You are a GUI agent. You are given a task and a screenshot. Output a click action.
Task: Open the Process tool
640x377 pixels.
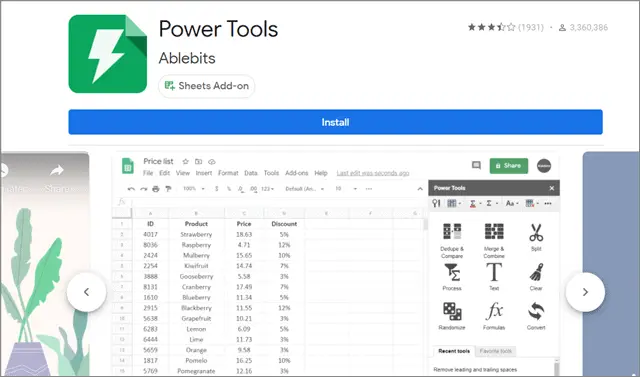(452, 277)
